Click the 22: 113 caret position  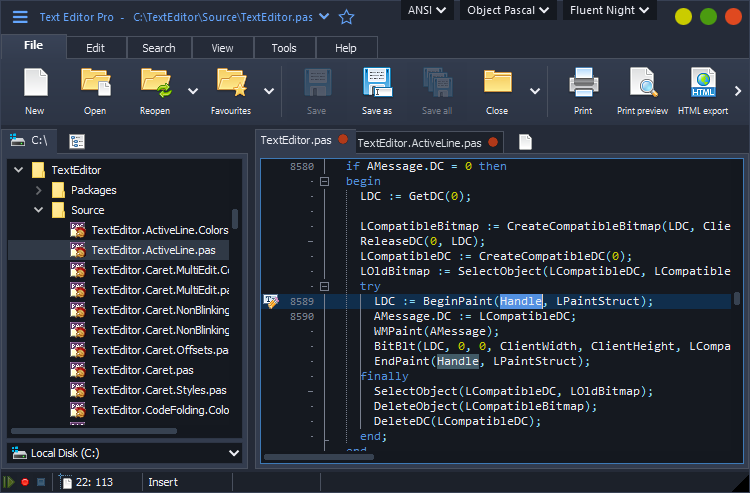[94, 482]
